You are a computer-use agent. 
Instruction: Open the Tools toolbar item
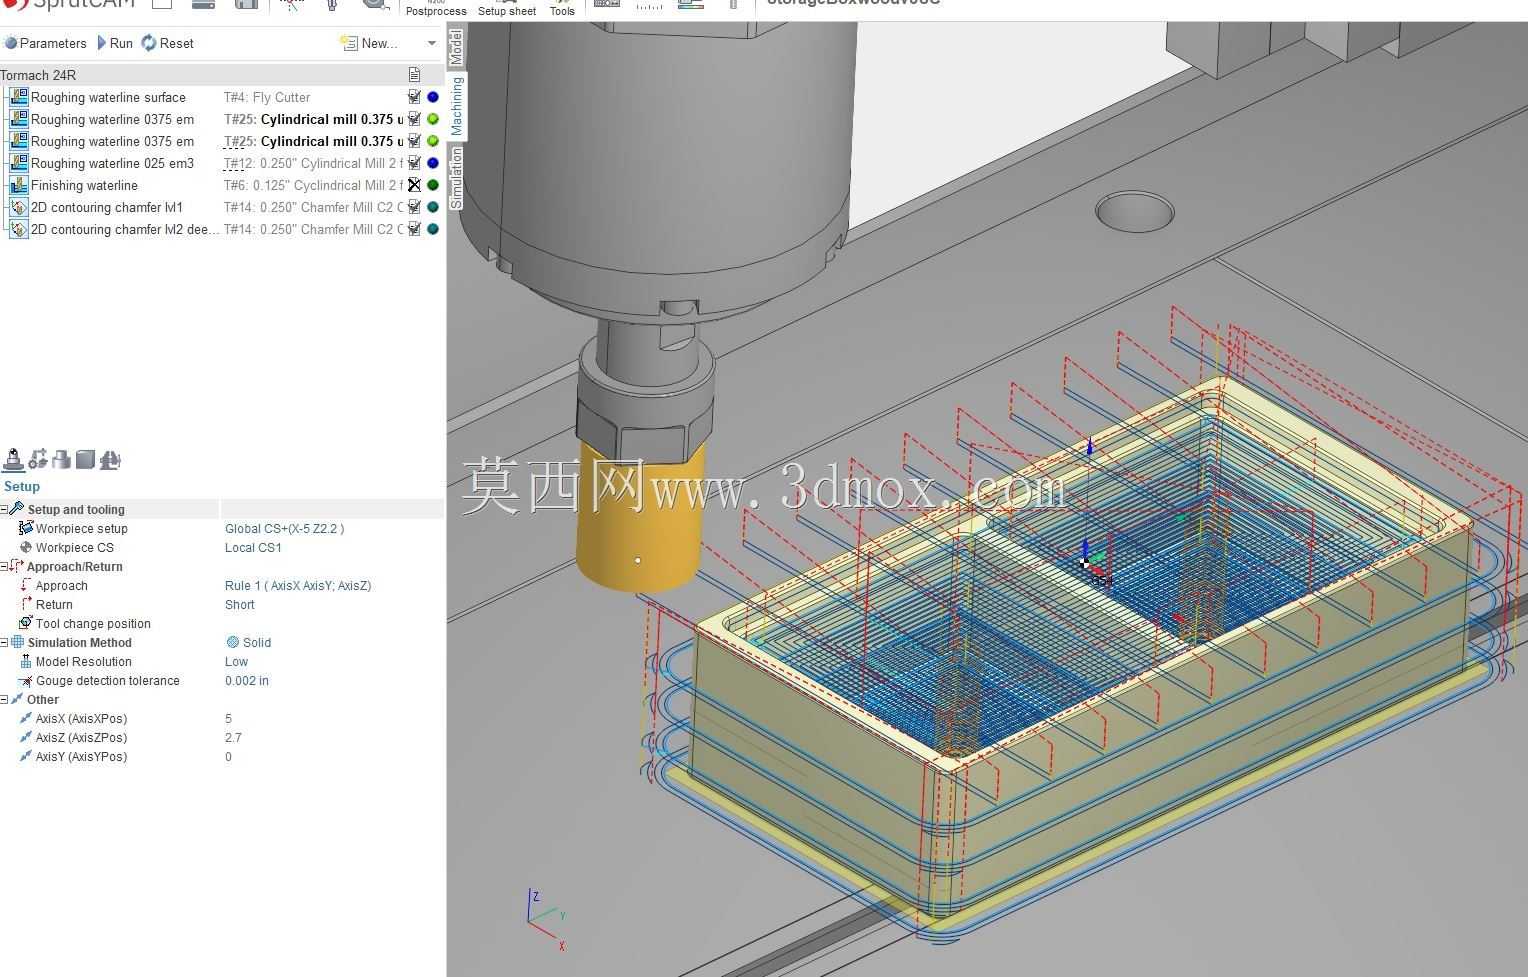[x=563, y=9]
